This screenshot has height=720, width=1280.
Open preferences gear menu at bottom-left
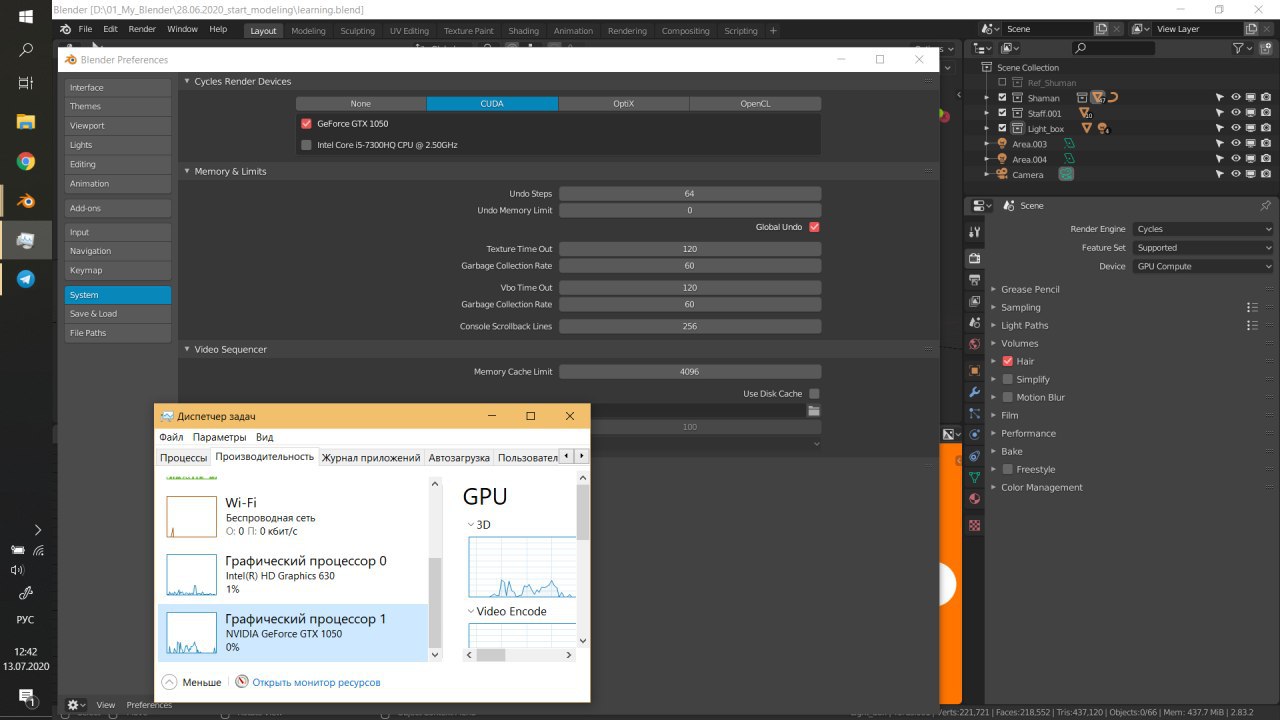(75, 705)
